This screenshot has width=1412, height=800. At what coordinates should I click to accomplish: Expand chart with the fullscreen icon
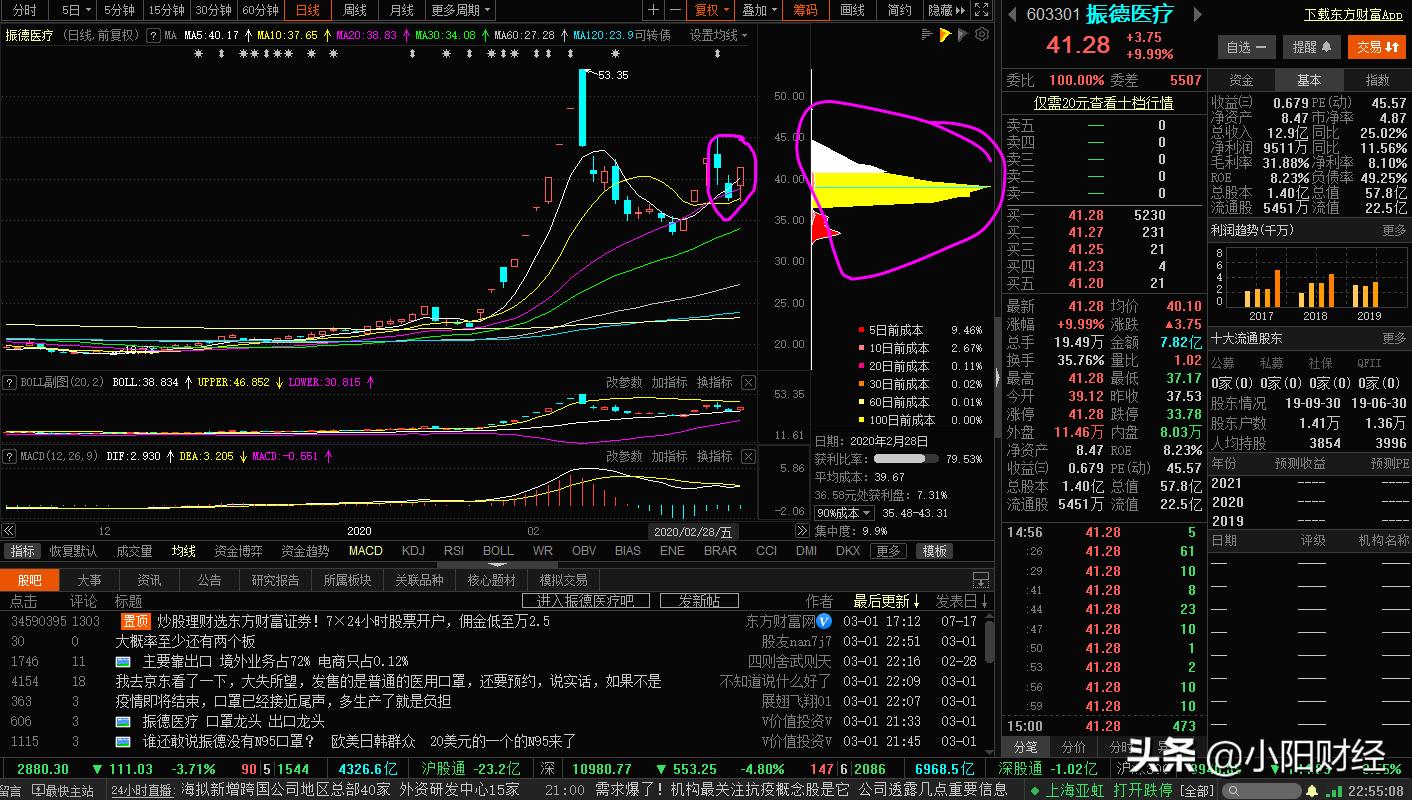pos(981,10)
